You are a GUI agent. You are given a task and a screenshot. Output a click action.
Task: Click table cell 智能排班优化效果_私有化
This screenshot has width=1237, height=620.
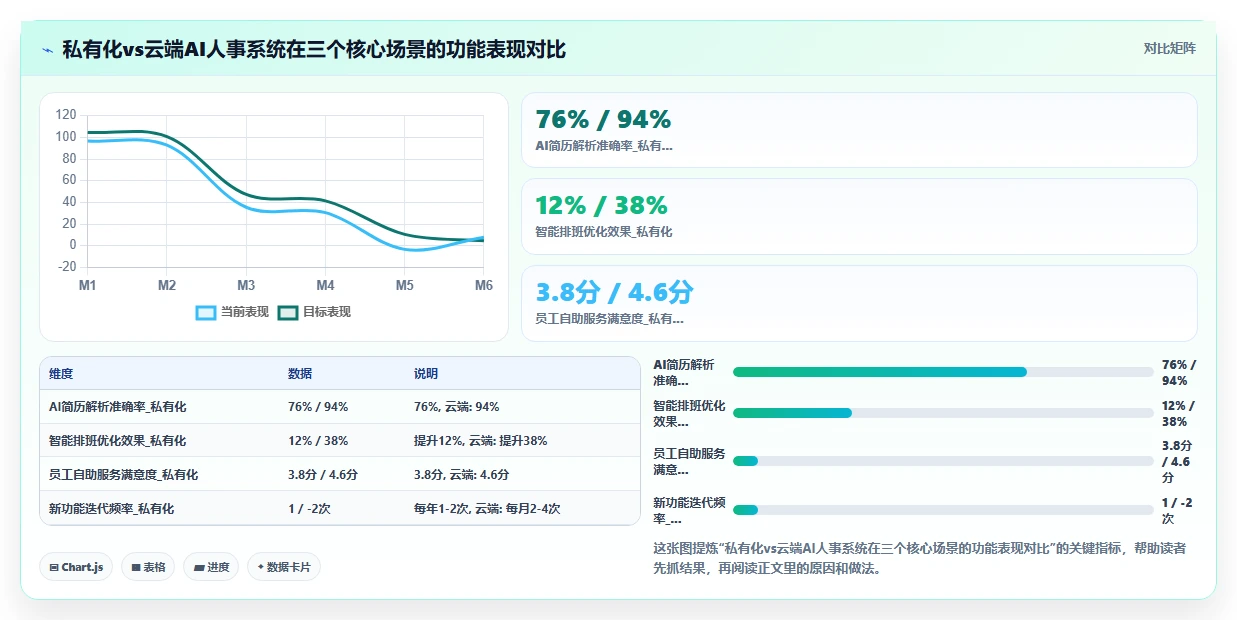click(x=118, y=441)
